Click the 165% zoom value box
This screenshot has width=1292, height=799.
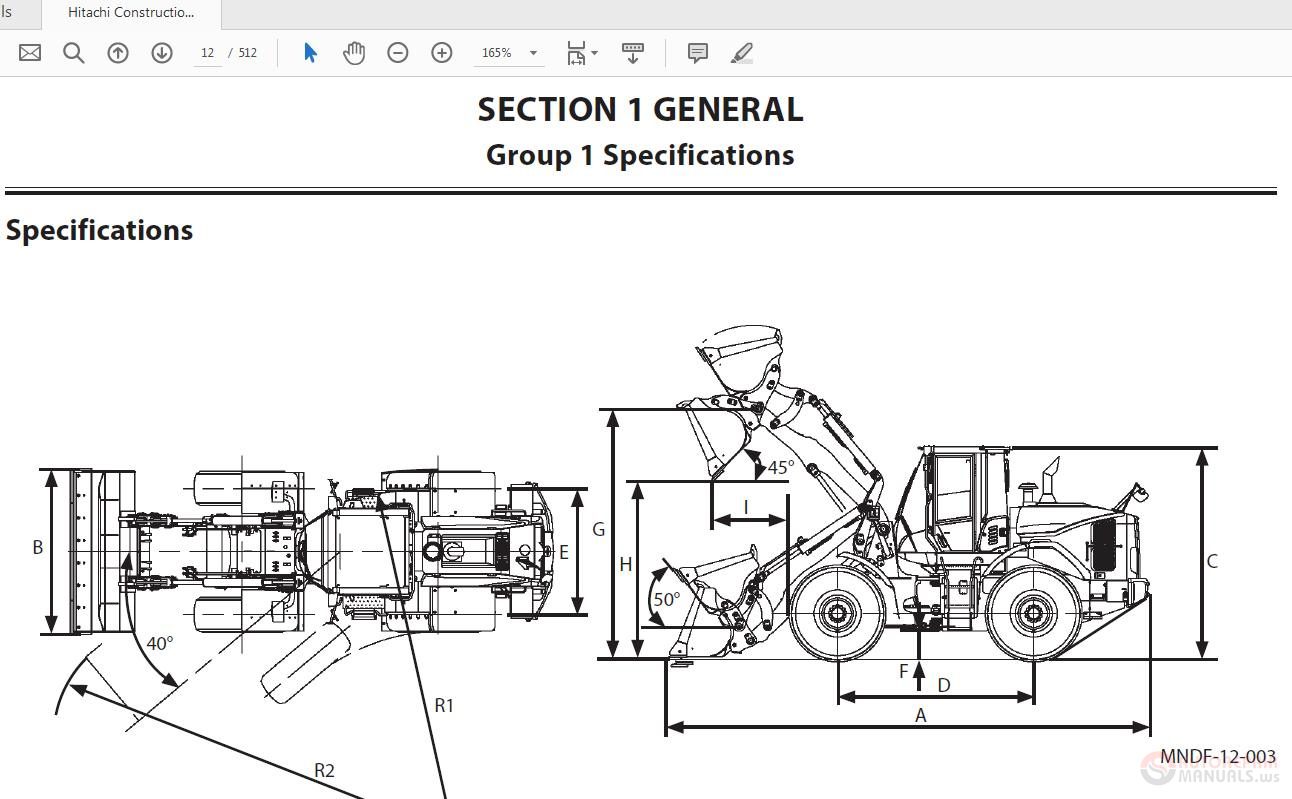pyautogui.click(x=498, y=52)
